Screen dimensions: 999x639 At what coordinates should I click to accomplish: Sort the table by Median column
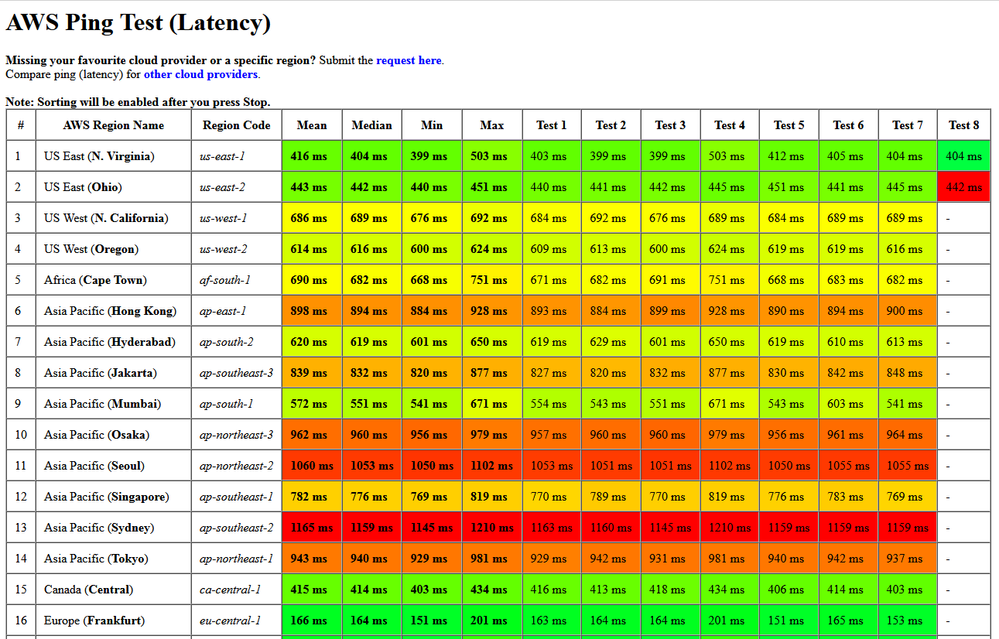coord(371,124)
